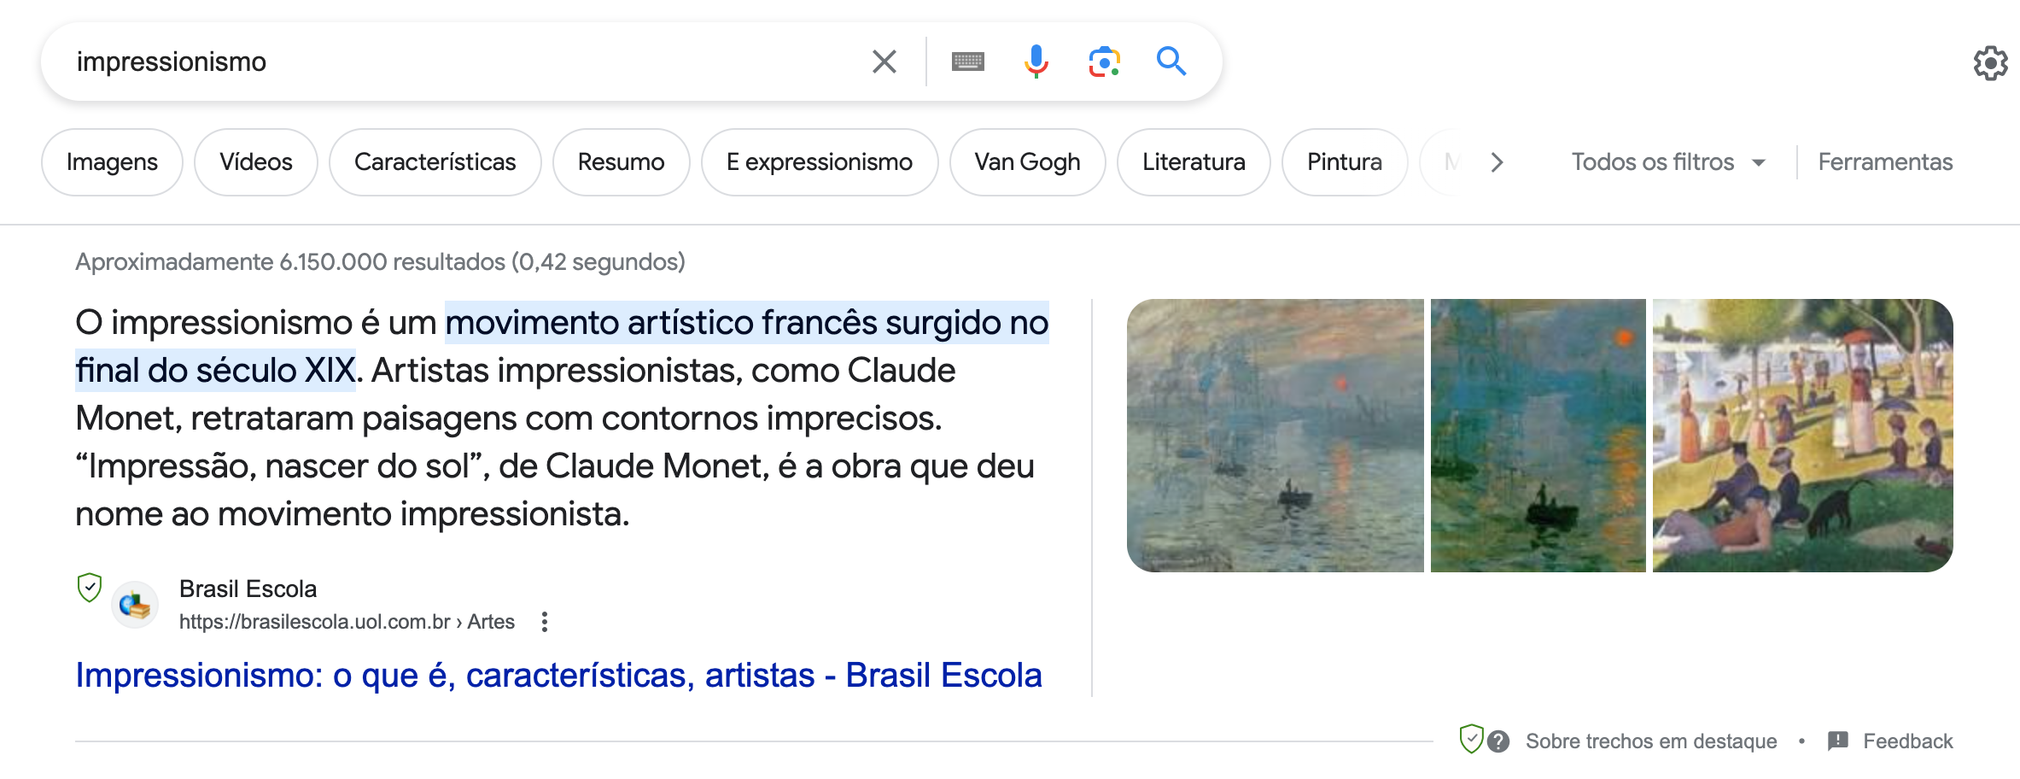2020x779 pixels.
Task: Click the question mark help icon near Feedback
Action: coord(1498,741)
